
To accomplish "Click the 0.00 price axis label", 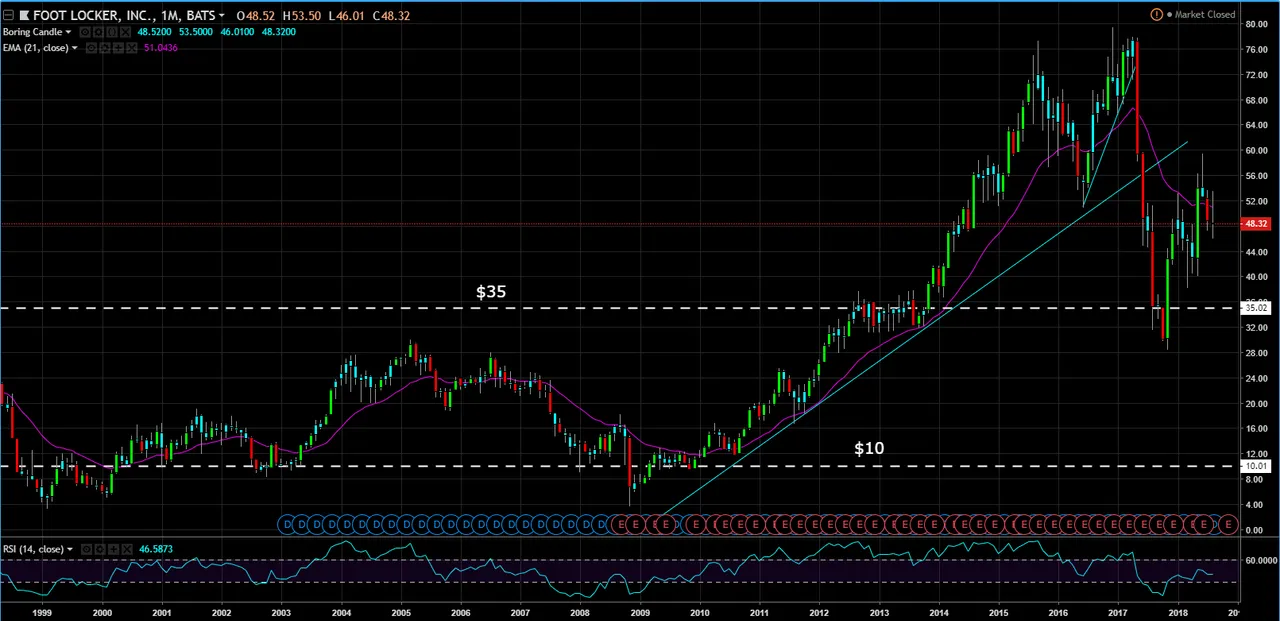I will click(x=1256, y=530).
